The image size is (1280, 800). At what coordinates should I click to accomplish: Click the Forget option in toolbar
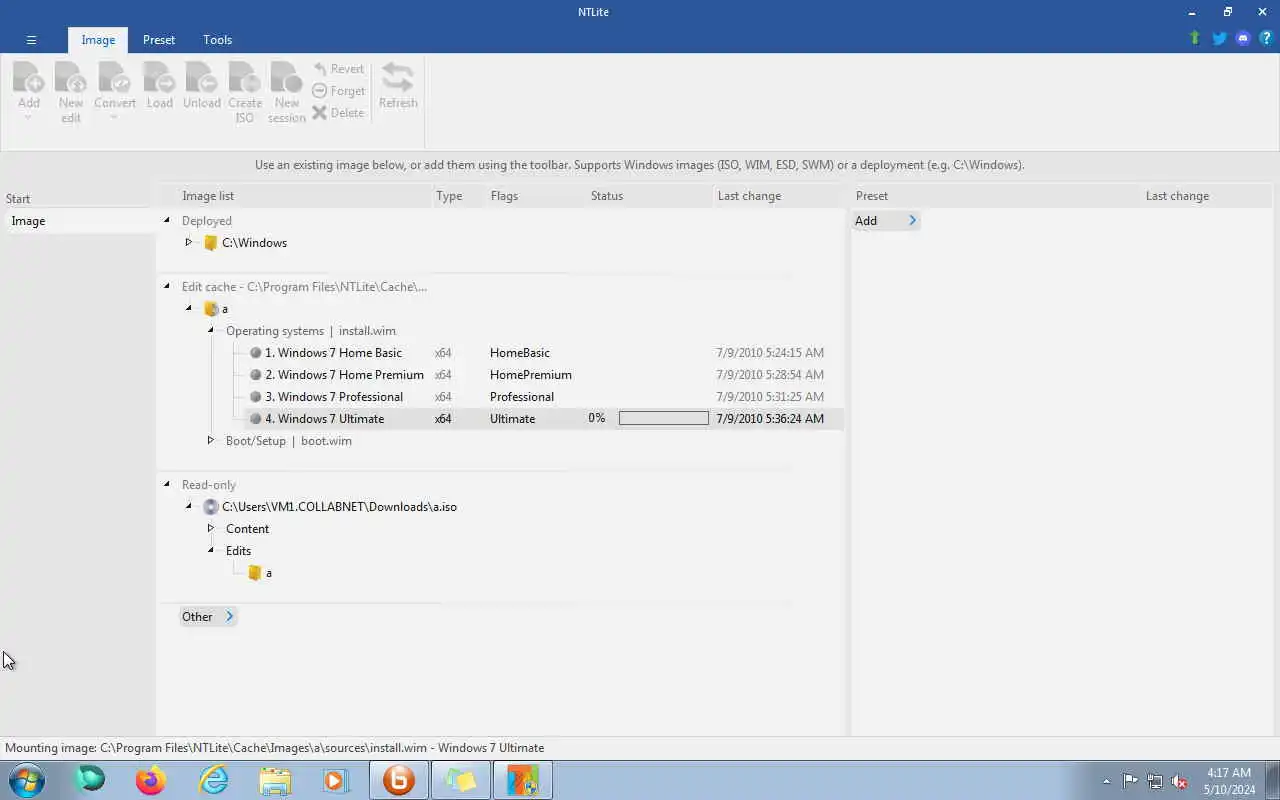pos(338,91)
